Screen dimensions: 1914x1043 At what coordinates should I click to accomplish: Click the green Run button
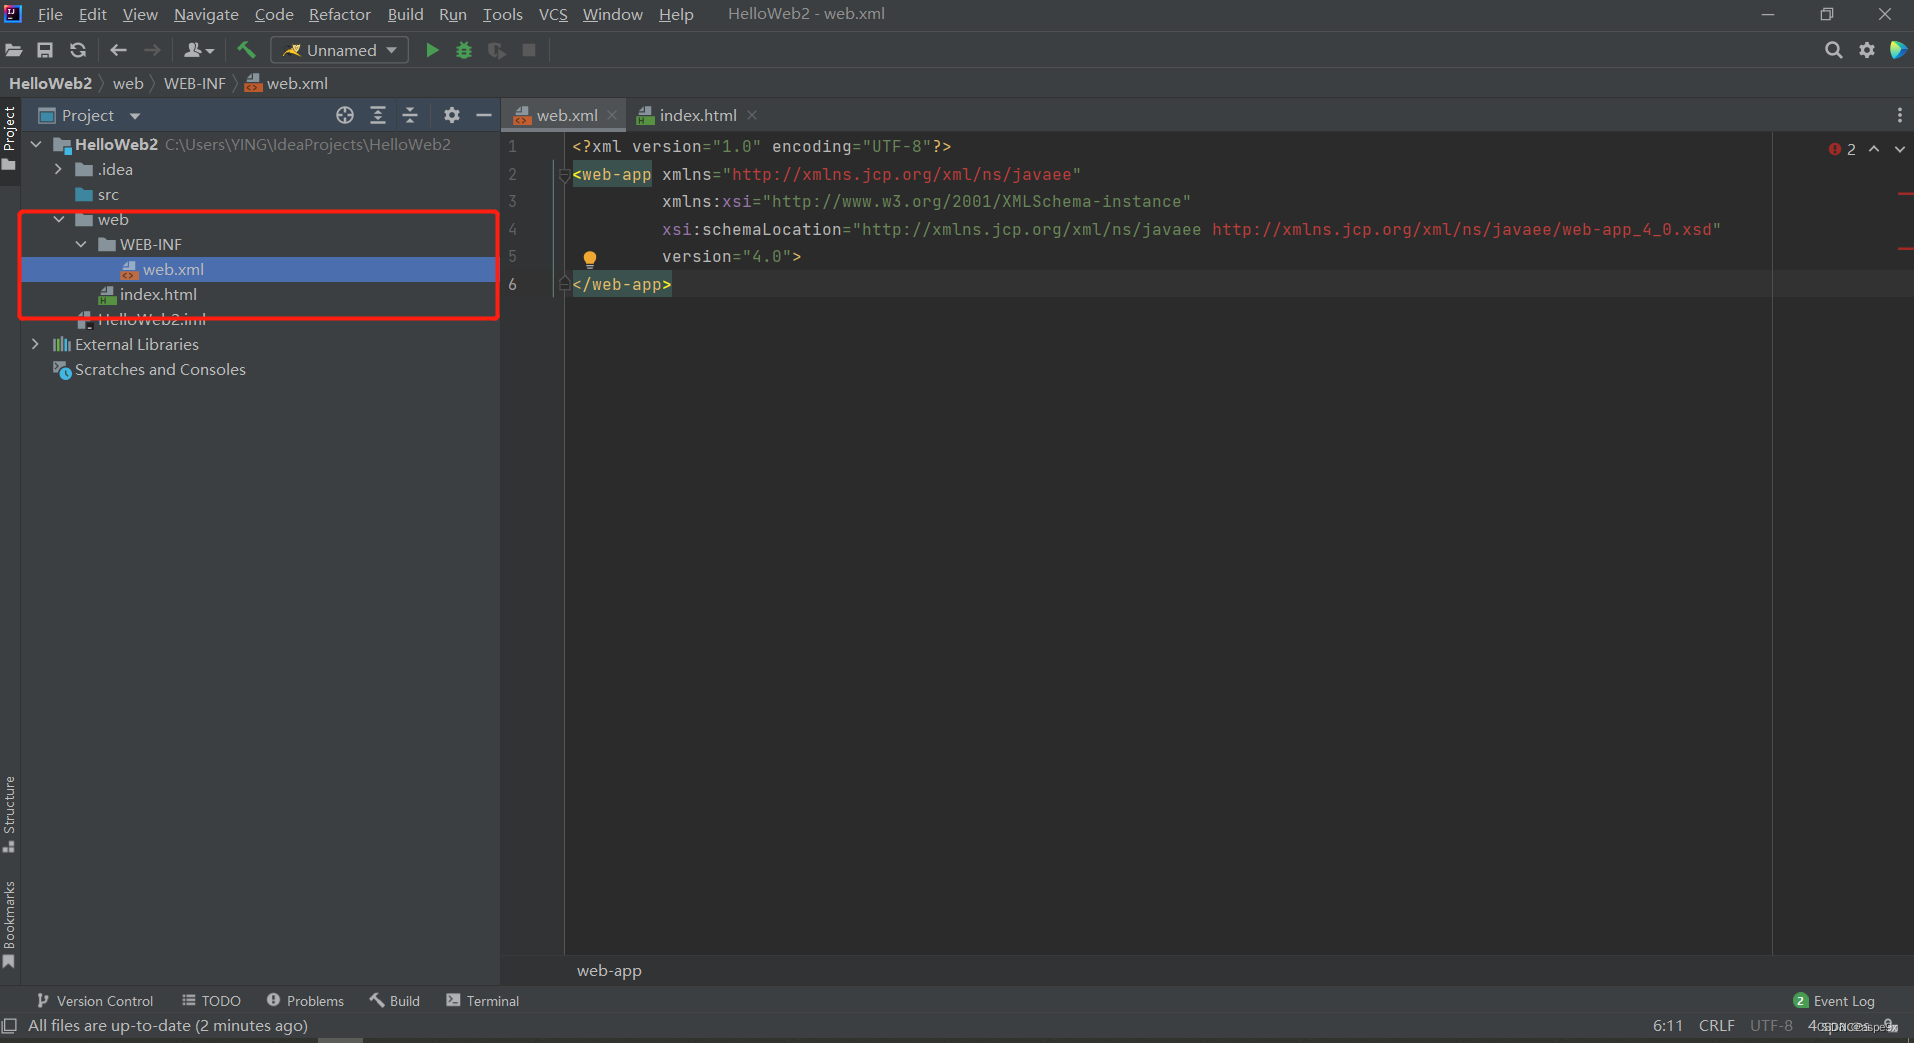[x=432, y=50]
